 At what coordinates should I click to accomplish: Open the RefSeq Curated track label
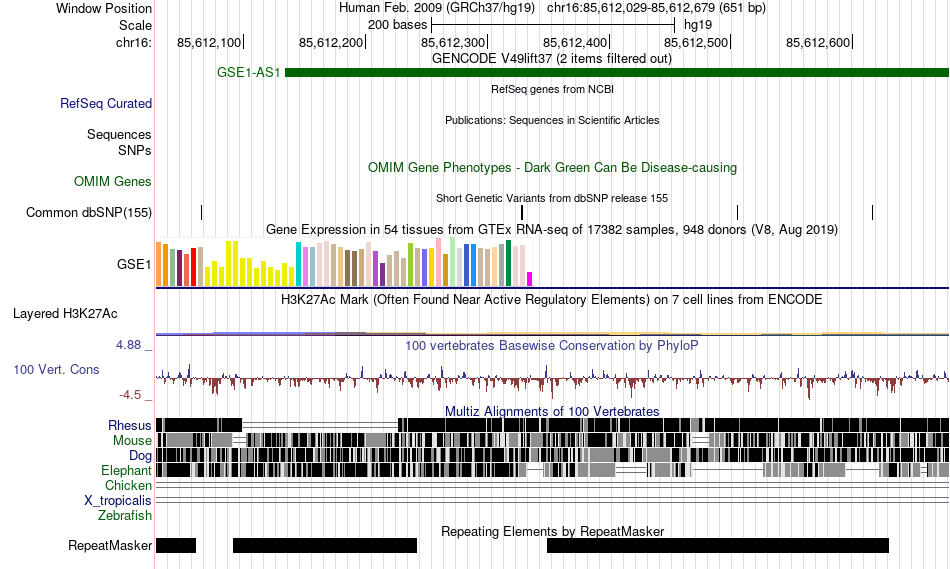point(106,104)
